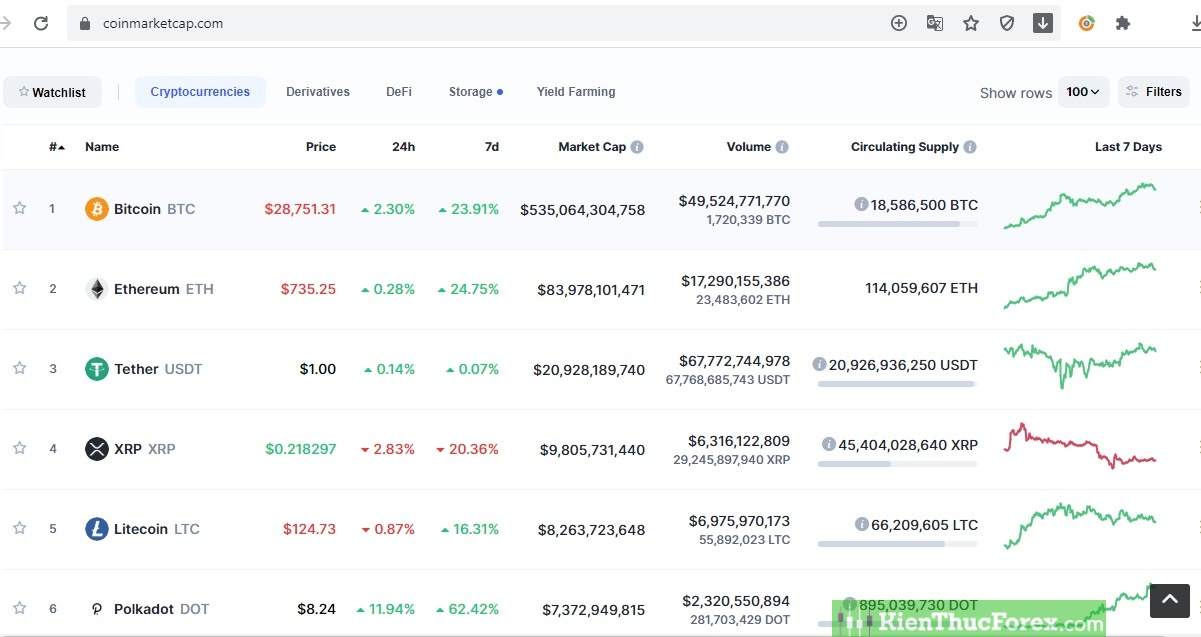Image resolution: width=1201 pixels, height=637 pixels.
Task: Open the Watchlist button
Action: pos(52,92)
